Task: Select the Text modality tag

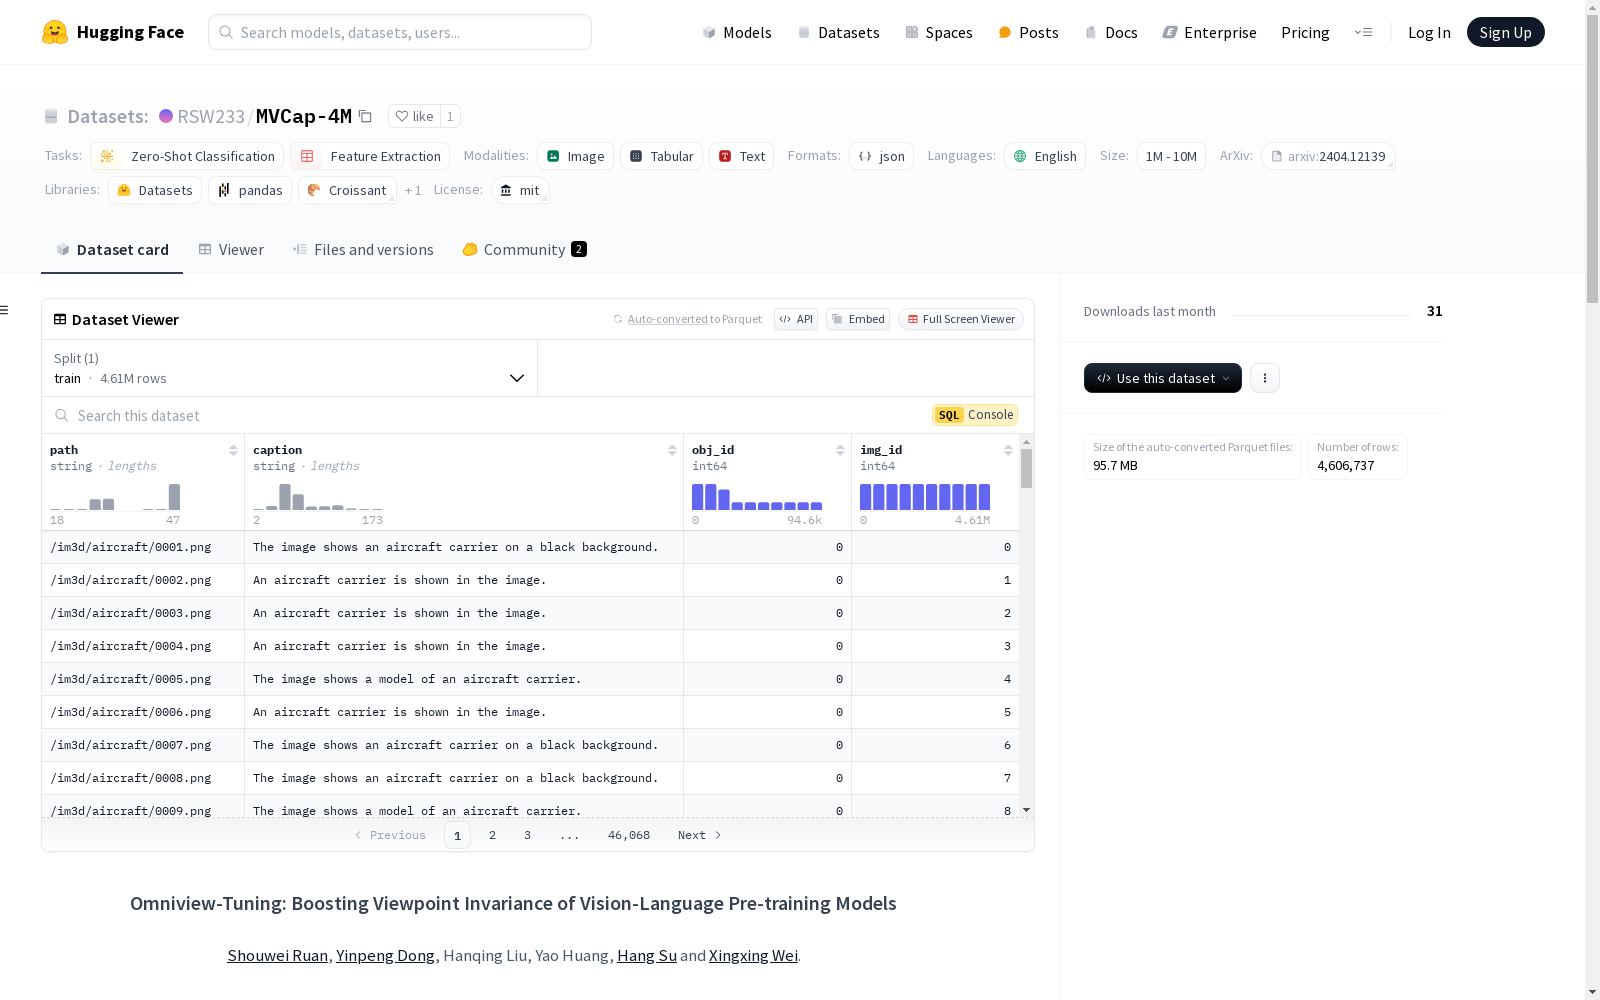Action: click(x=741, y=156)
